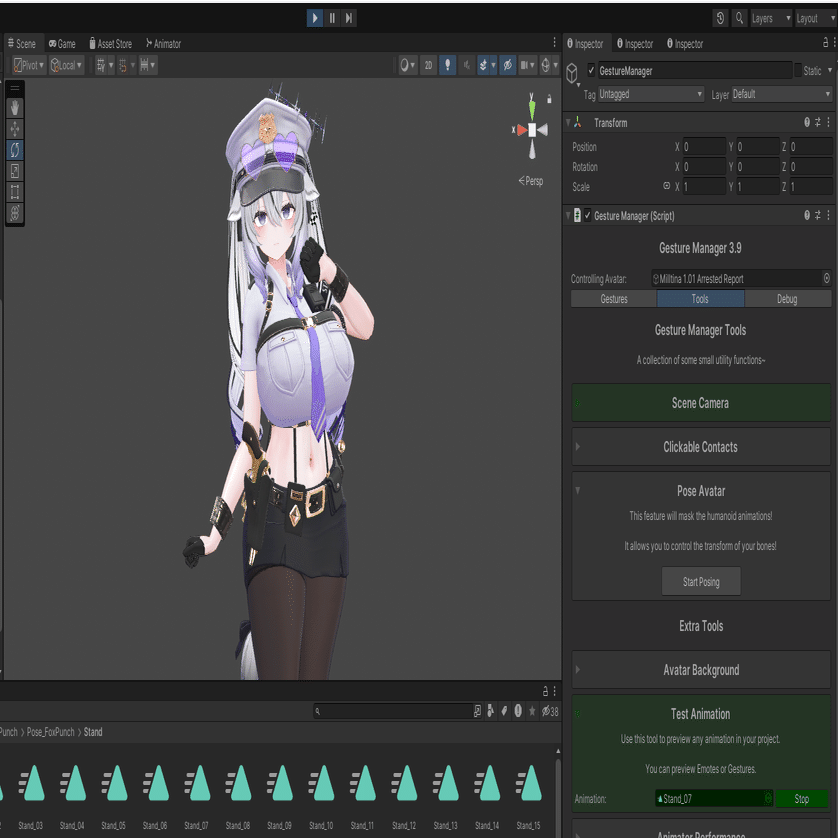Click the Start Posing button
838x838 pixels.
click(701, 582)
